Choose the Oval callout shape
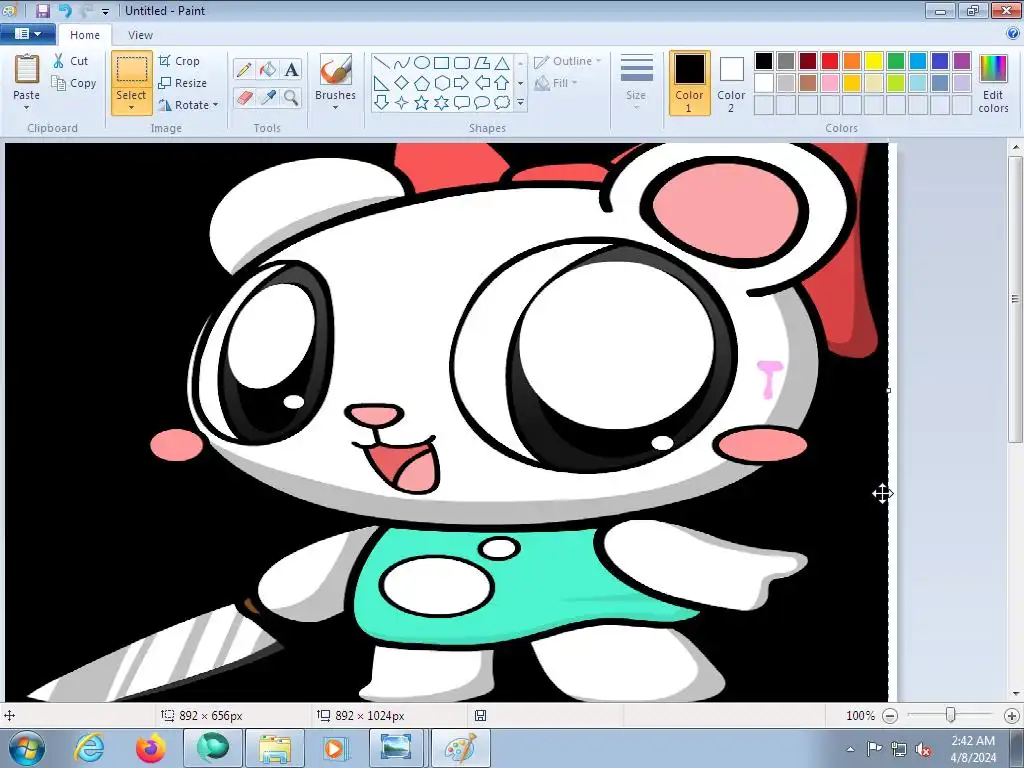 click(482, 103)
